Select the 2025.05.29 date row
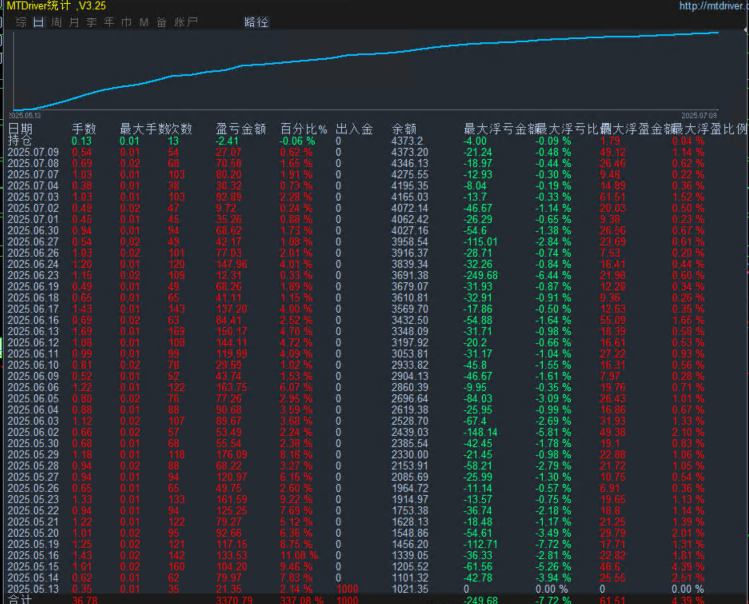This screenshot has height=604, width=749. [x=33, y=454]
